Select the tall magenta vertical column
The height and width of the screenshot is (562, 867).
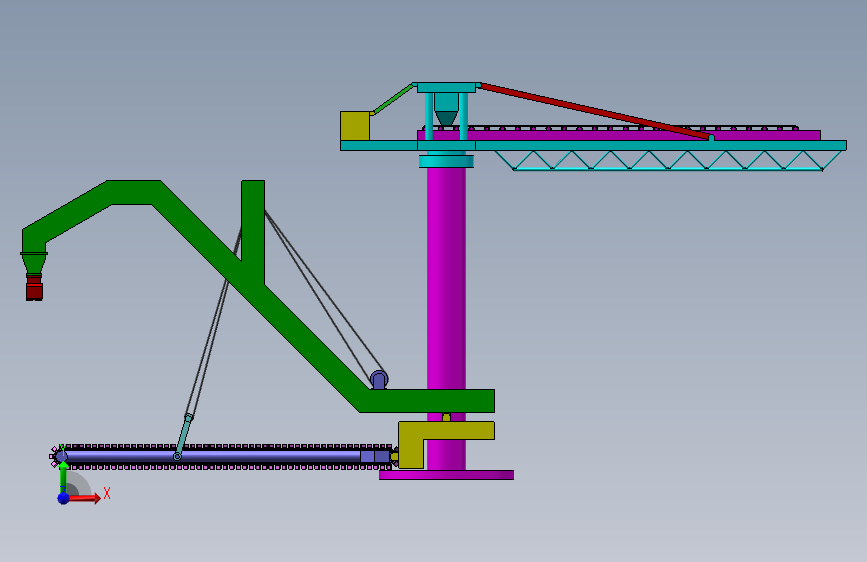click(446, 277)
